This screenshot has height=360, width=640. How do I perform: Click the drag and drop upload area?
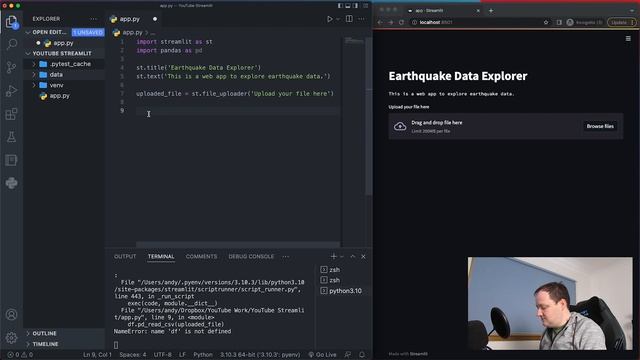(x=506, y=126)
